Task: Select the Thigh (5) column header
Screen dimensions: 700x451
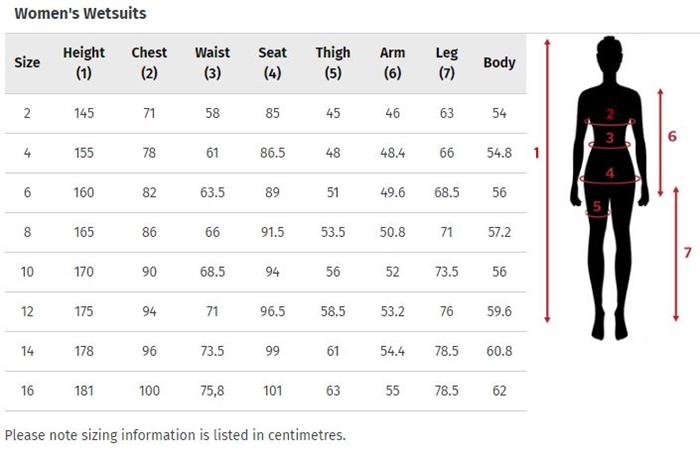Action: click(333, 63)
